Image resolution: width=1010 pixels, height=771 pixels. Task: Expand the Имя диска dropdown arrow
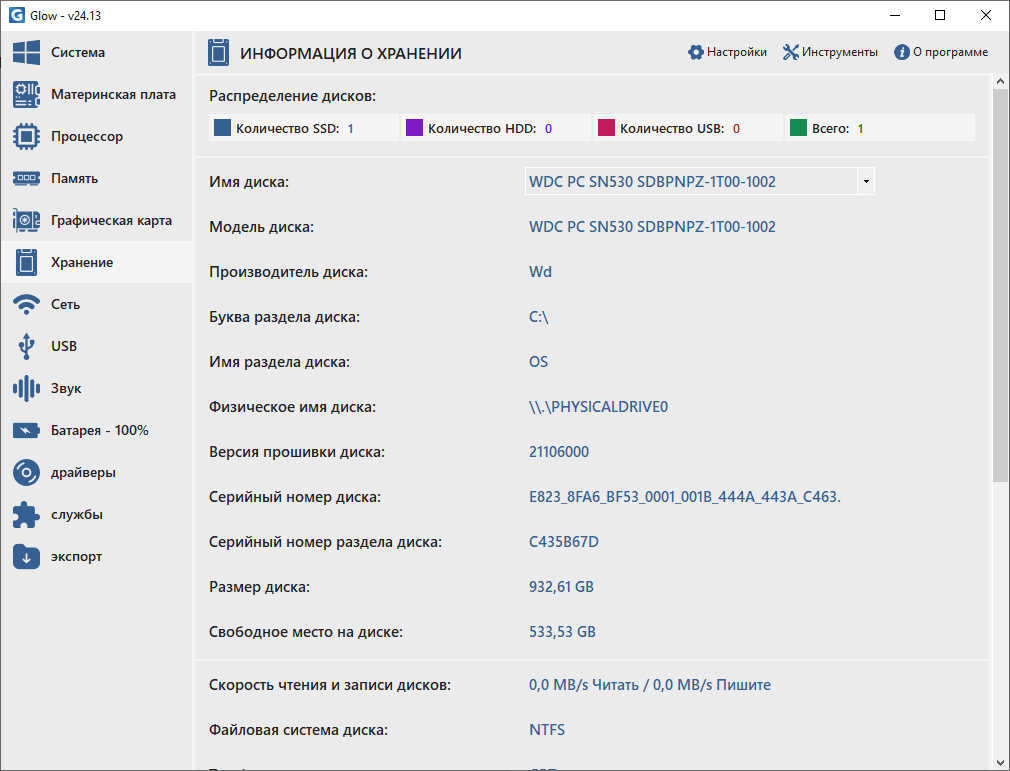pos(865,182)
